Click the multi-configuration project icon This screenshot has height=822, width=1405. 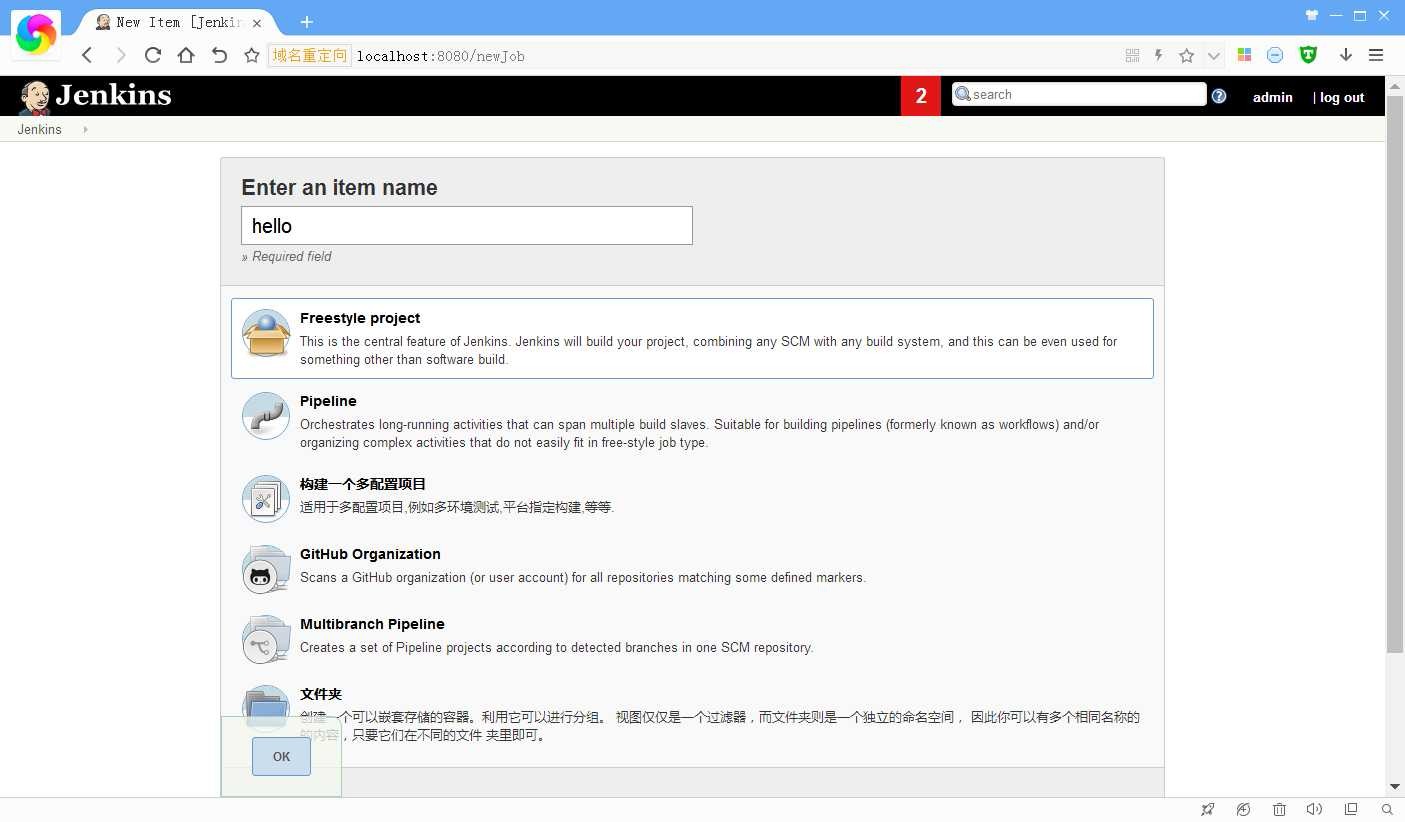(x=266, y=498)
